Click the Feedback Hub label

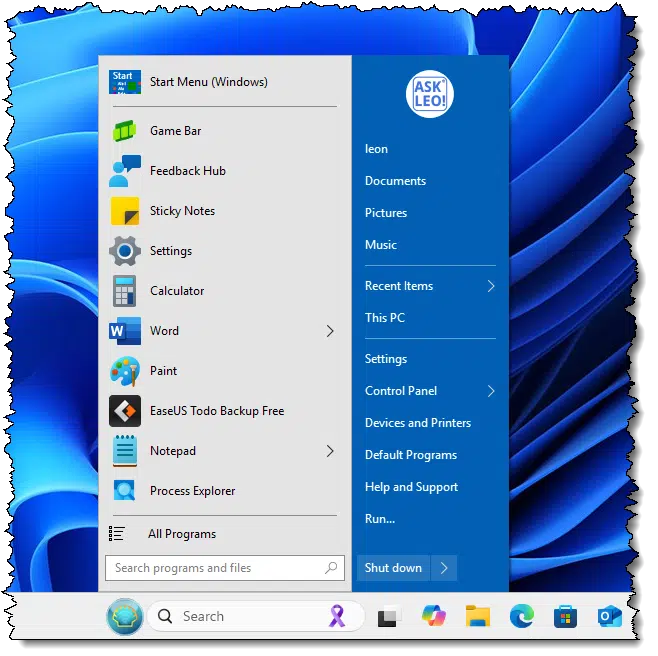point(190,172)
